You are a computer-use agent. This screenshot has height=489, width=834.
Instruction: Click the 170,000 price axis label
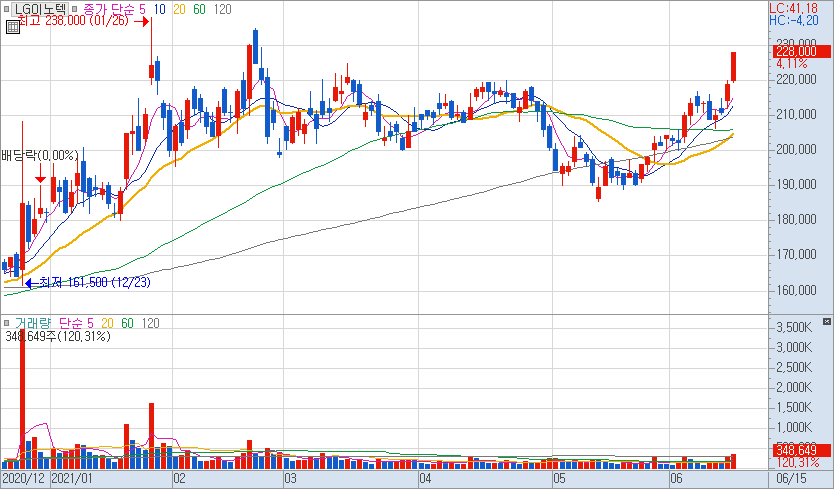point(796,255)
